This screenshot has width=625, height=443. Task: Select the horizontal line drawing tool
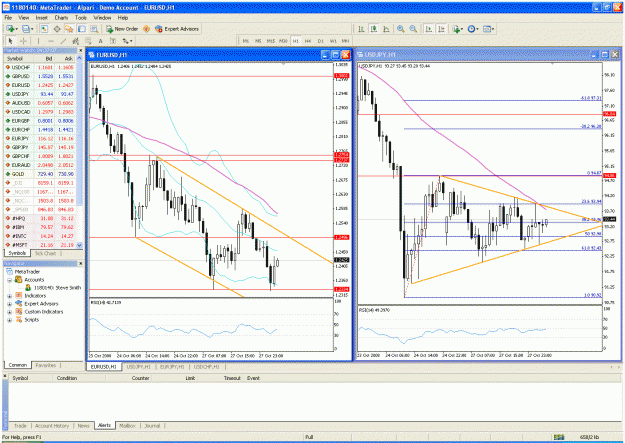point(51,41)
